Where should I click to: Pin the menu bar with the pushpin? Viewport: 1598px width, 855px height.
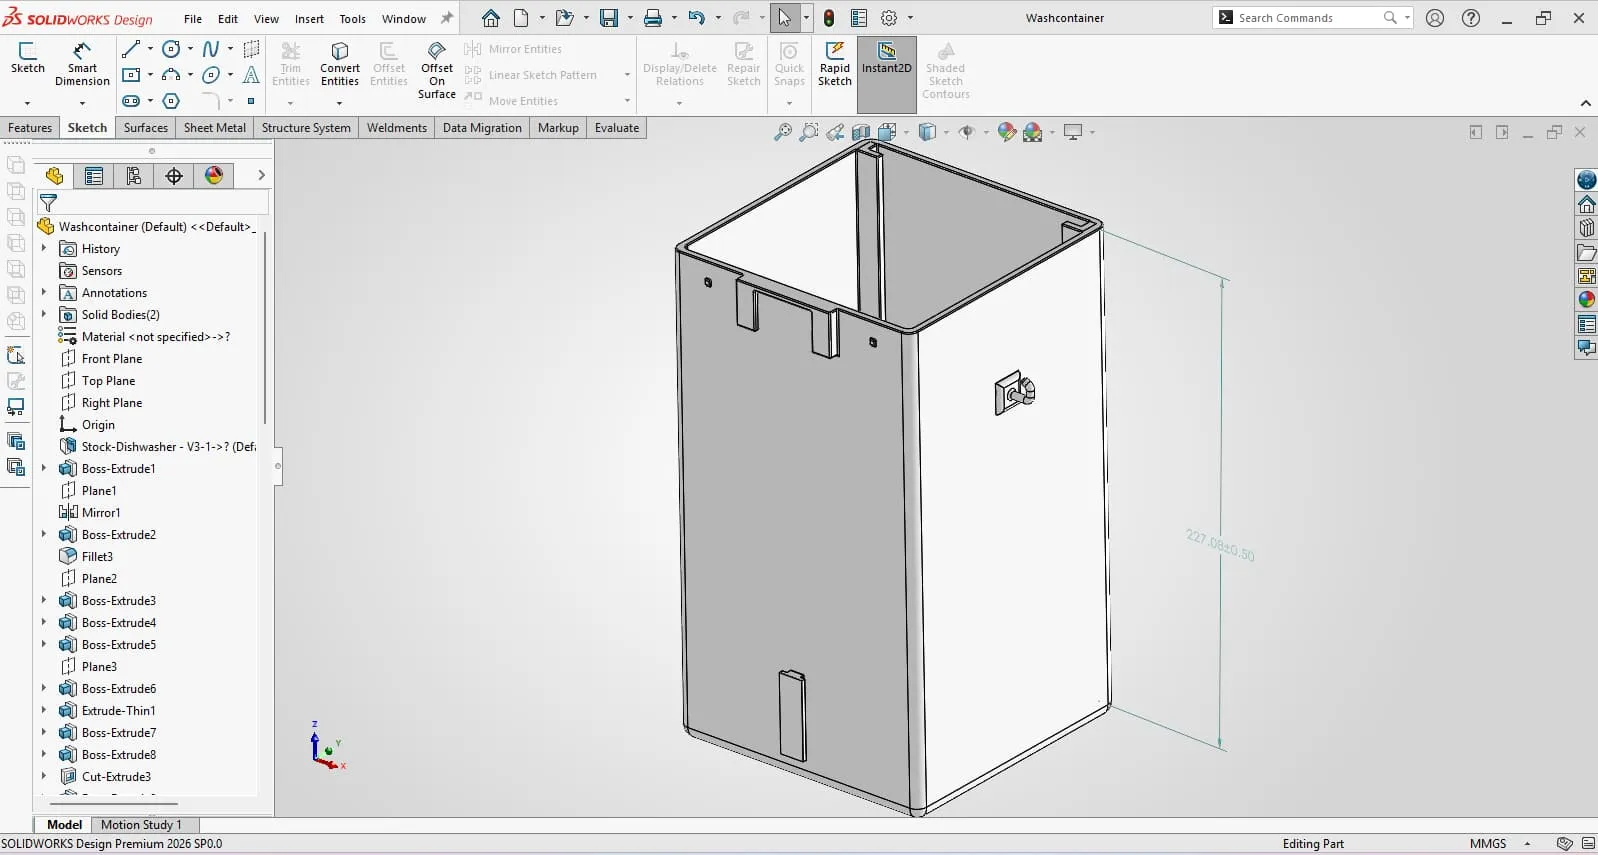(x=447, y=18)
